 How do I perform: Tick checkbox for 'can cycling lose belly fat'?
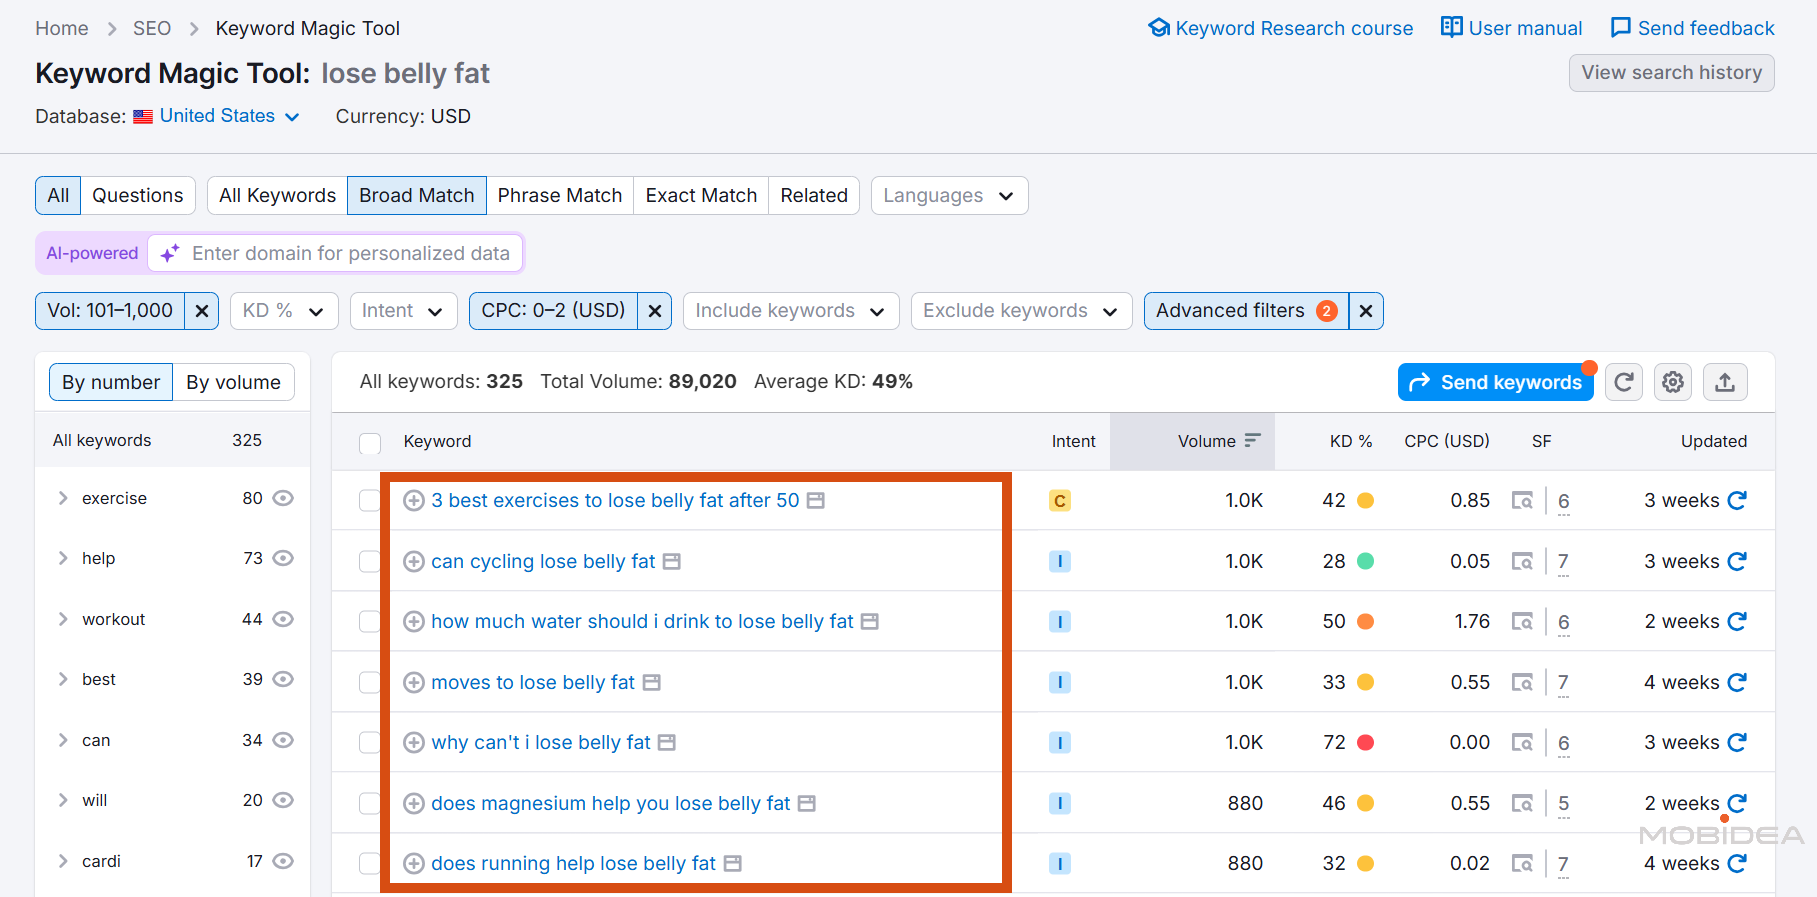[x=370, y=561]
